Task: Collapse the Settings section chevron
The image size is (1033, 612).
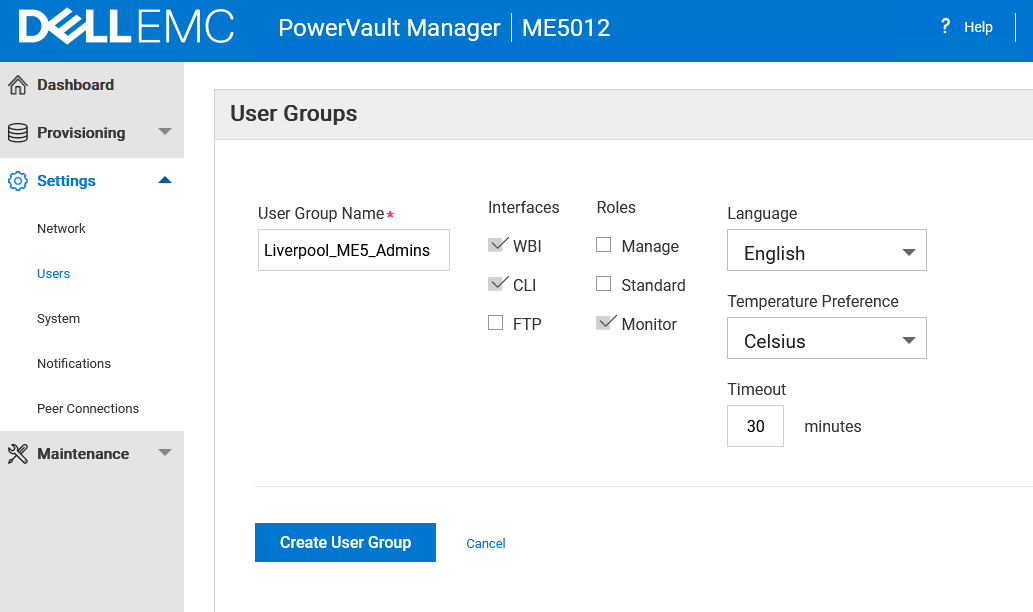Action: point(164,181)
